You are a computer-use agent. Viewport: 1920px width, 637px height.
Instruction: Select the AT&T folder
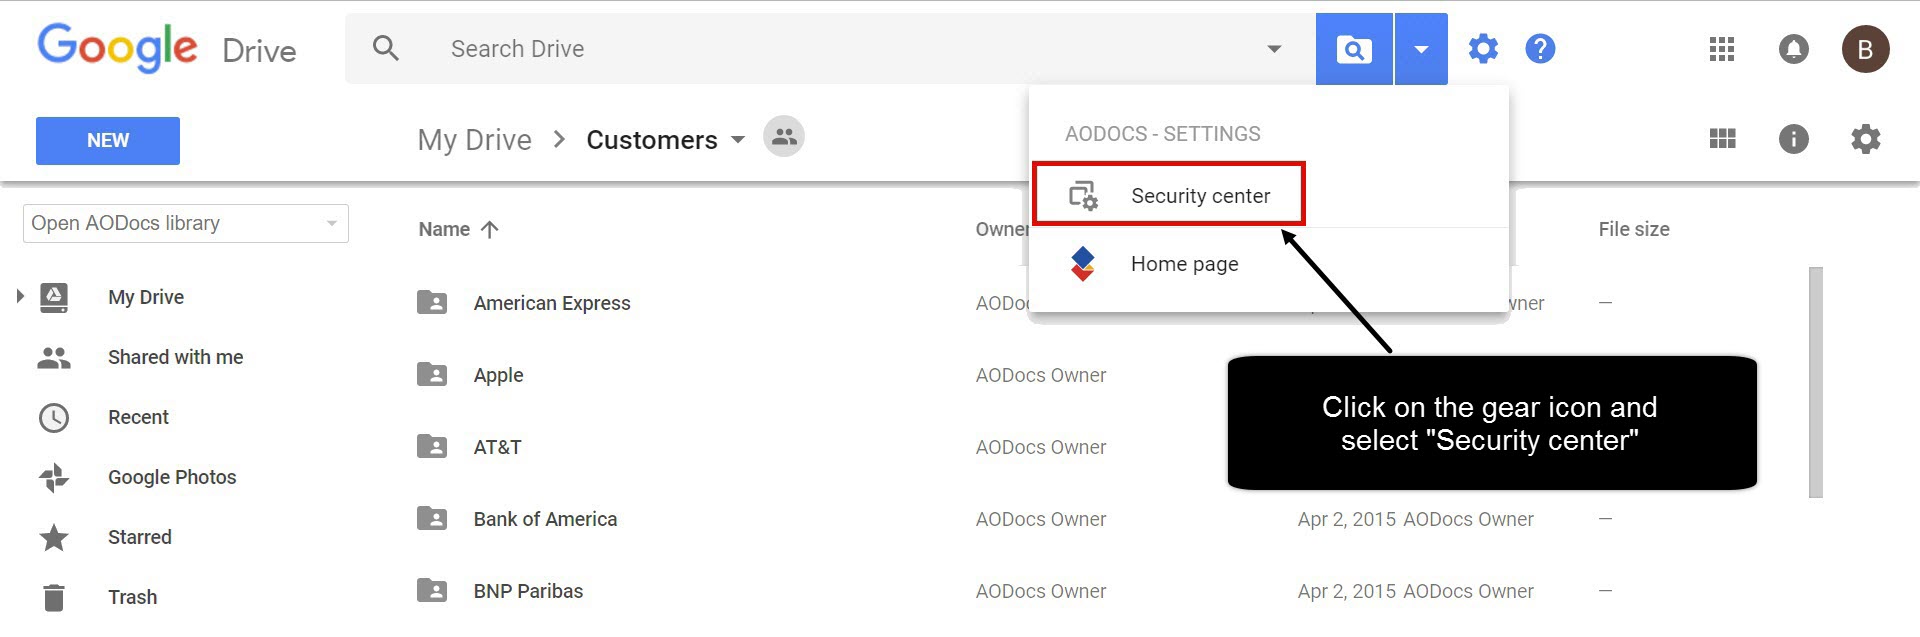click(497, 447)
